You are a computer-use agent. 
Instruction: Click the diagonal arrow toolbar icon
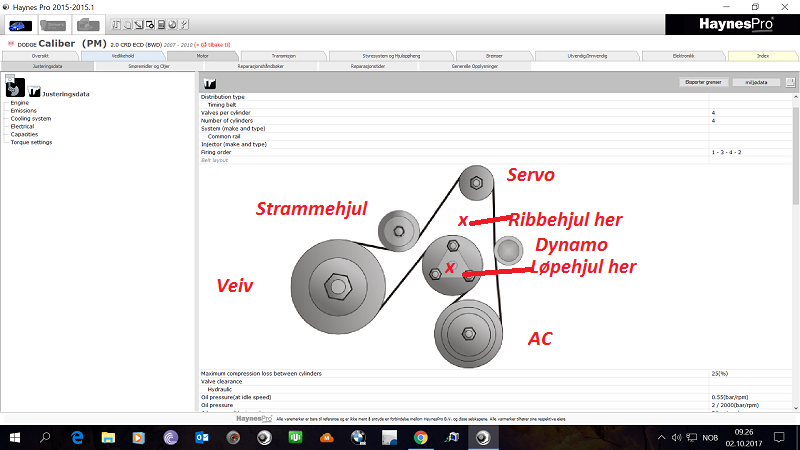click(x=139, y=24)
